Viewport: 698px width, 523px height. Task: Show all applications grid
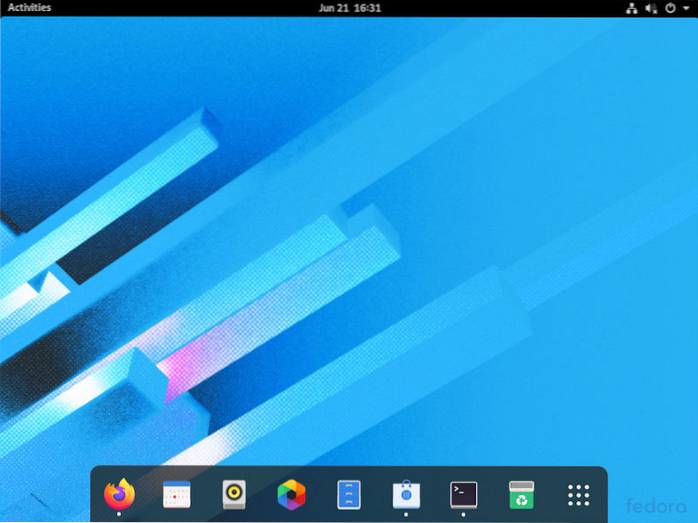[x=578, y=494]
